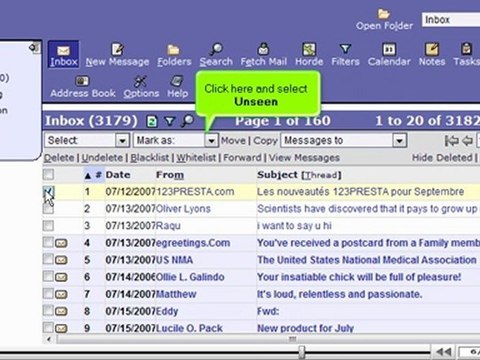Image resolution: width=480 pixels, height=360 pixels.
Task: Click the video playback progress slider handle
Action: click(302, 352)
